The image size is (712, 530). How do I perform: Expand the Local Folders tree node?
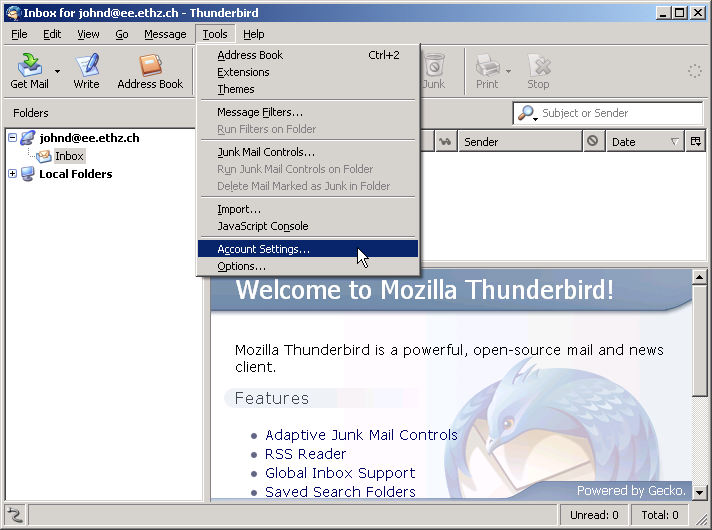tap(13, 173)
